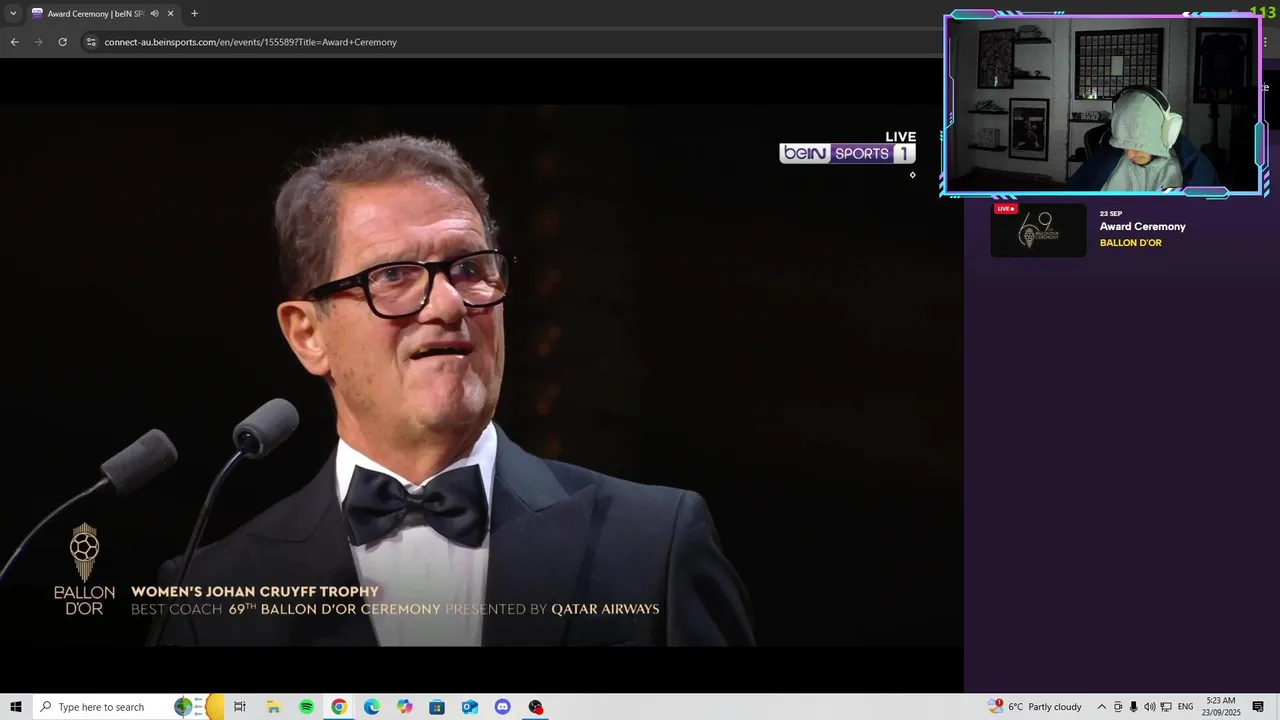The width and height of the screenshot is (1280, 720).
Task: View site information icon in address bar
Action: coord(91,42)
